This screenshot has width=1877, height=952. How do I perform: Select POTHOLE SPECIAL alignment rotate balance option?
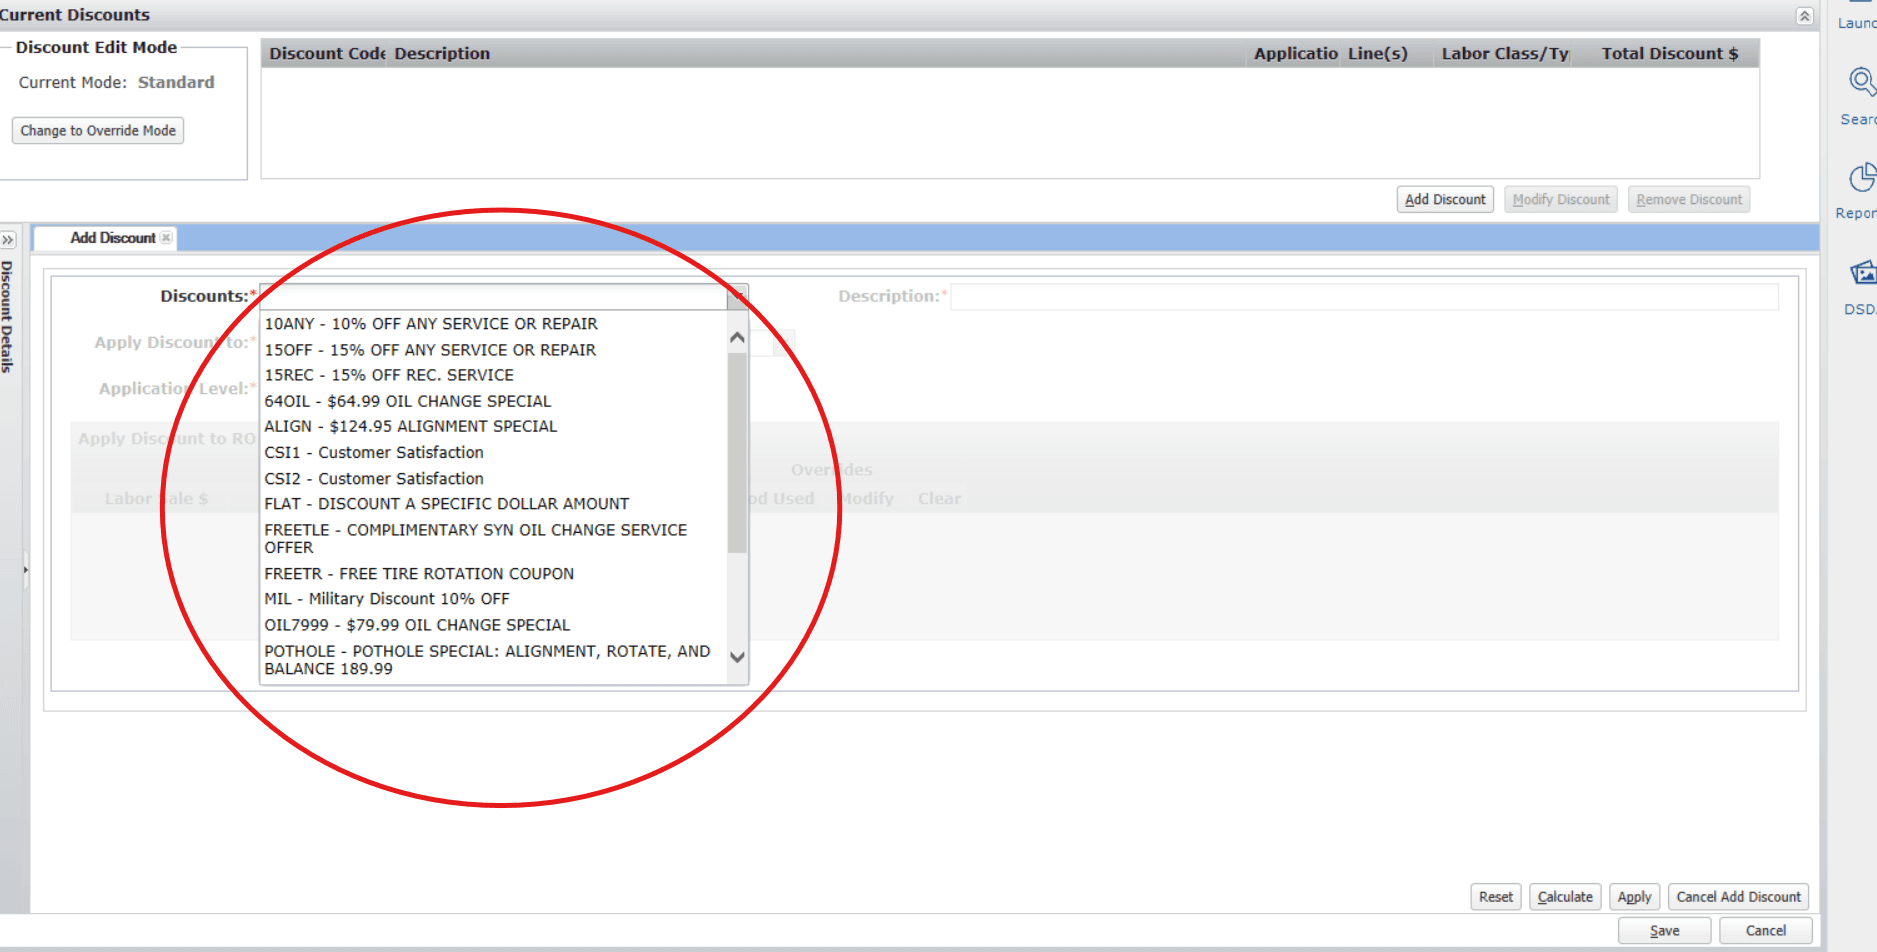pyautogui.click(x=487, y=660)
